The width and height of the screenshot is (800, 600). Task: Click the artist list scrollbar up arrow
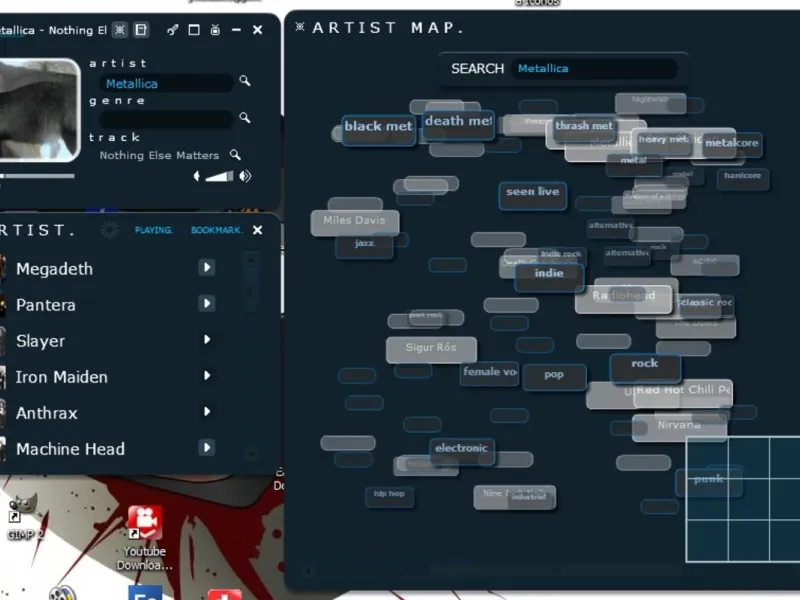(x=251, y=260)
